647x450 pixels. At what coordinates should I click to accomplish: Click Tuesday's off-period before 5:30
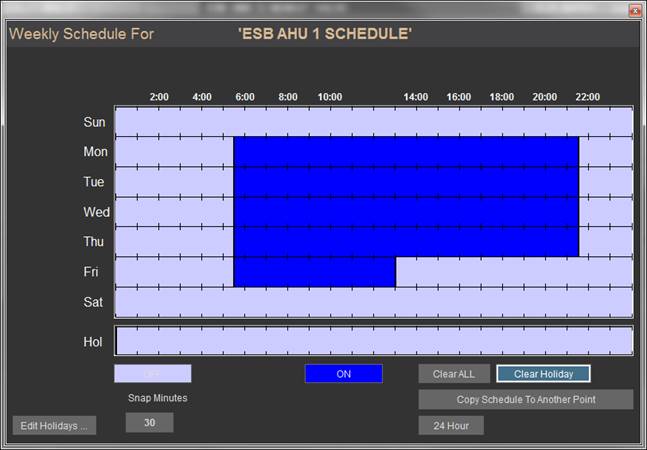[174, 182]
